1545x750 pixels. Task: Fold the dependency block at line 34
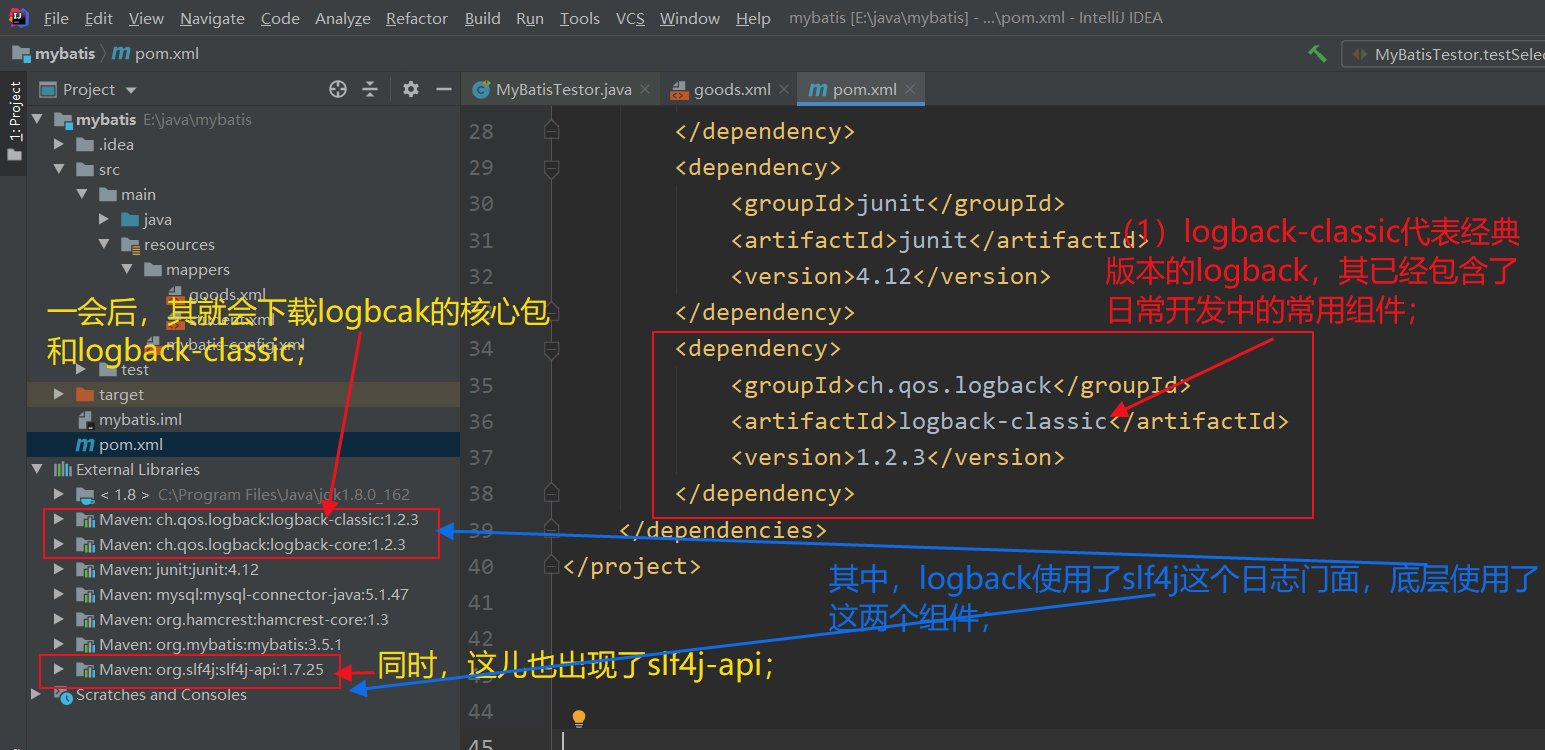coord(551,349)
